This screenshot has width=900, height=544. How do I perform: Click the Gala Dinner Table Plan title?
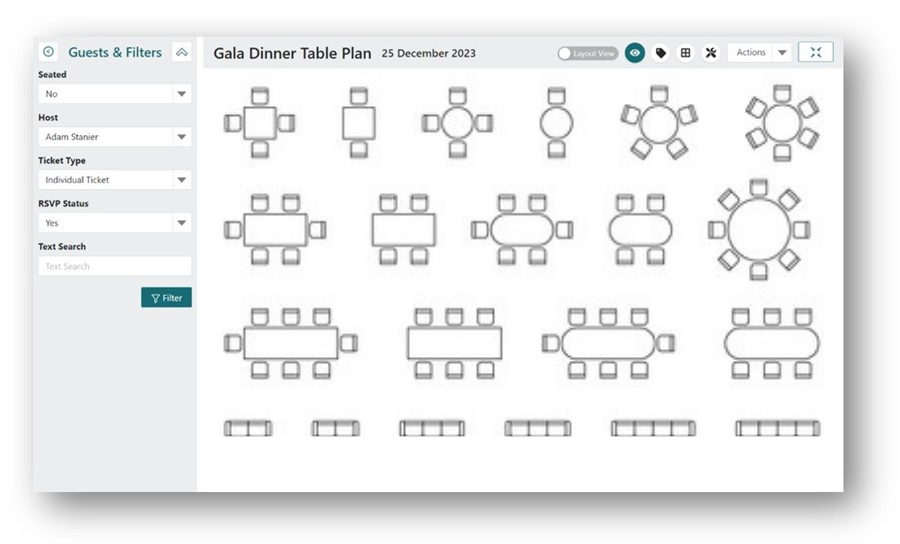coord(292,53)
